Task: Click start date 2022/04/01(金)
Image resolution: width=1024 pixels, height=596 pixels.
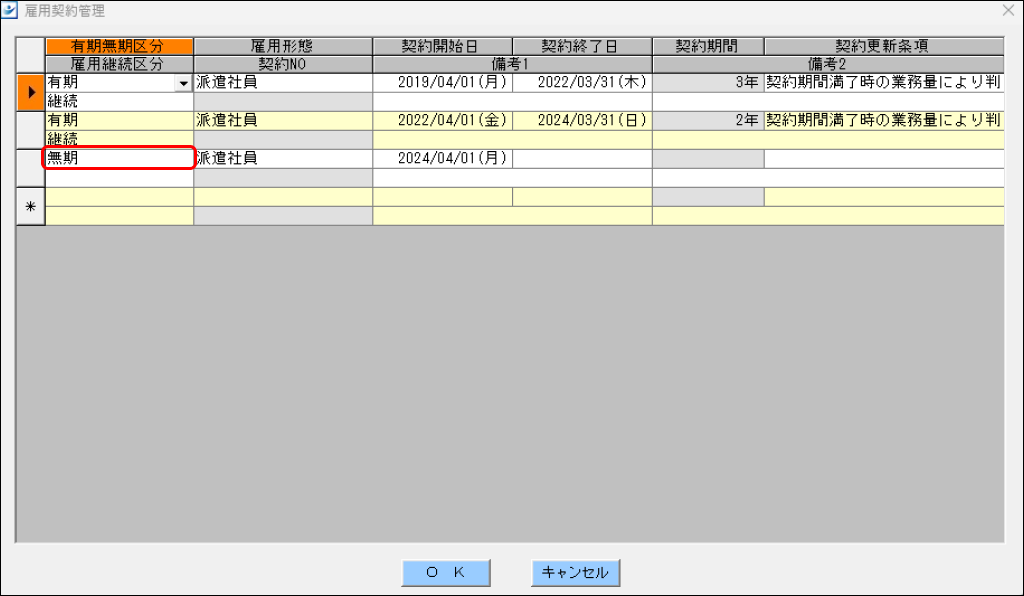Action: coord(442,120)
